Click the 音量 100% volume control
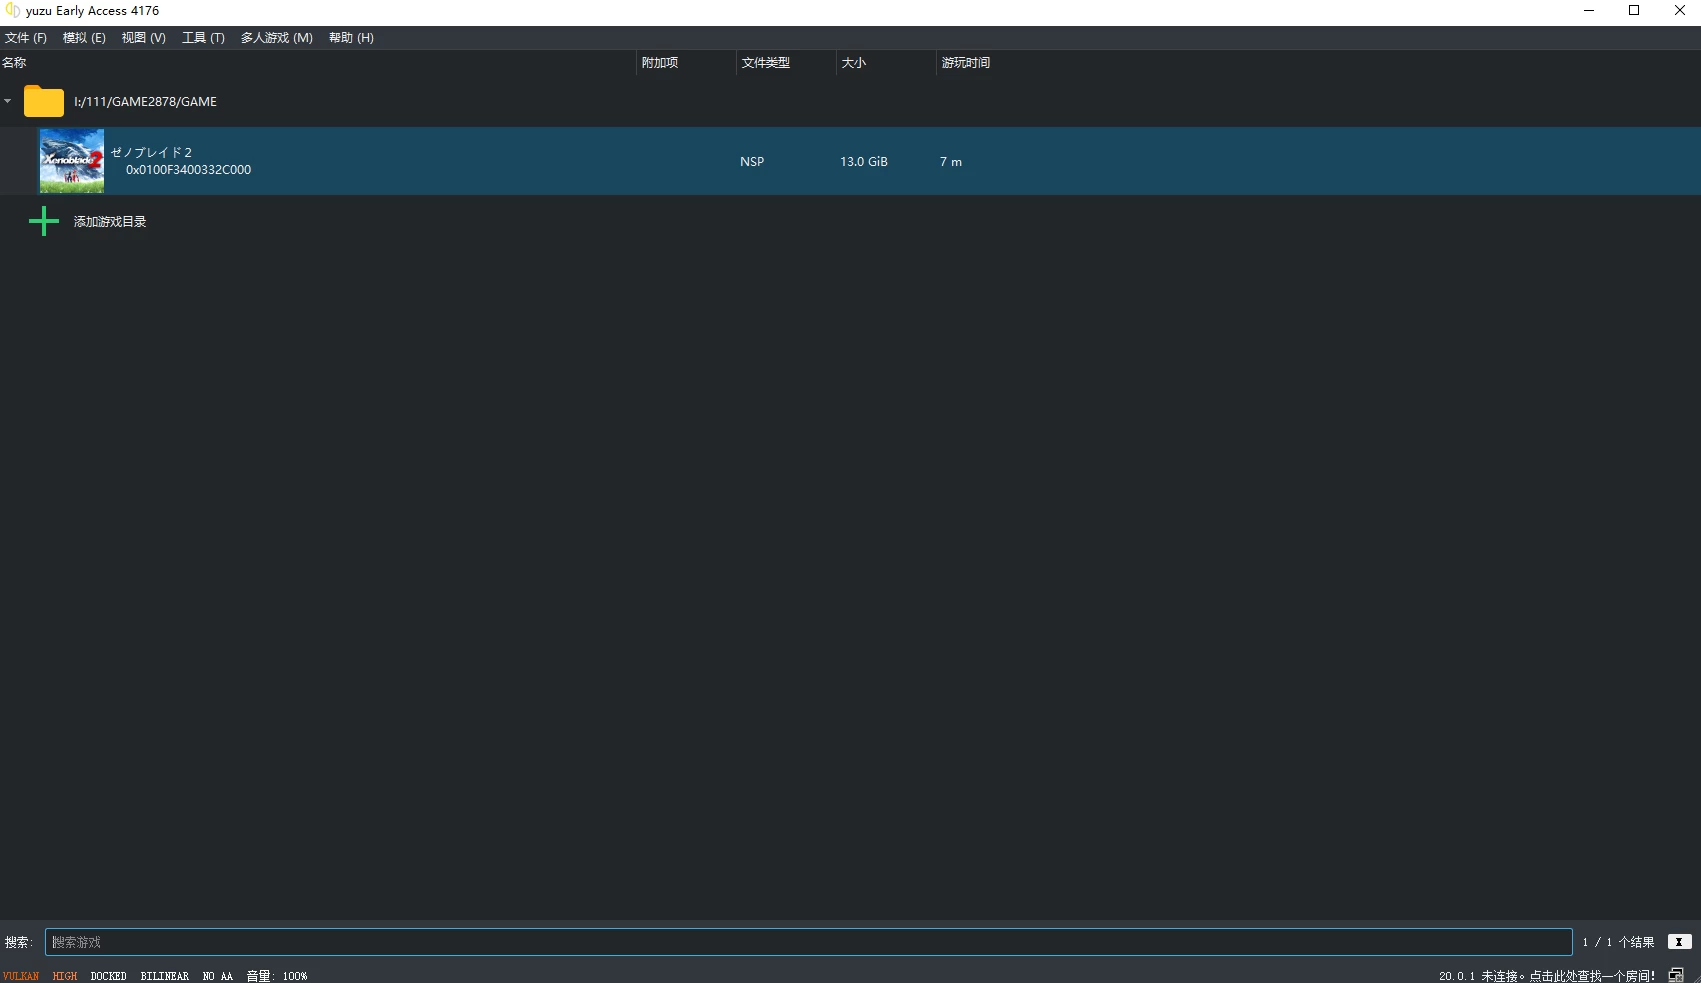1701x983 pixels. [x=277, y=976]
